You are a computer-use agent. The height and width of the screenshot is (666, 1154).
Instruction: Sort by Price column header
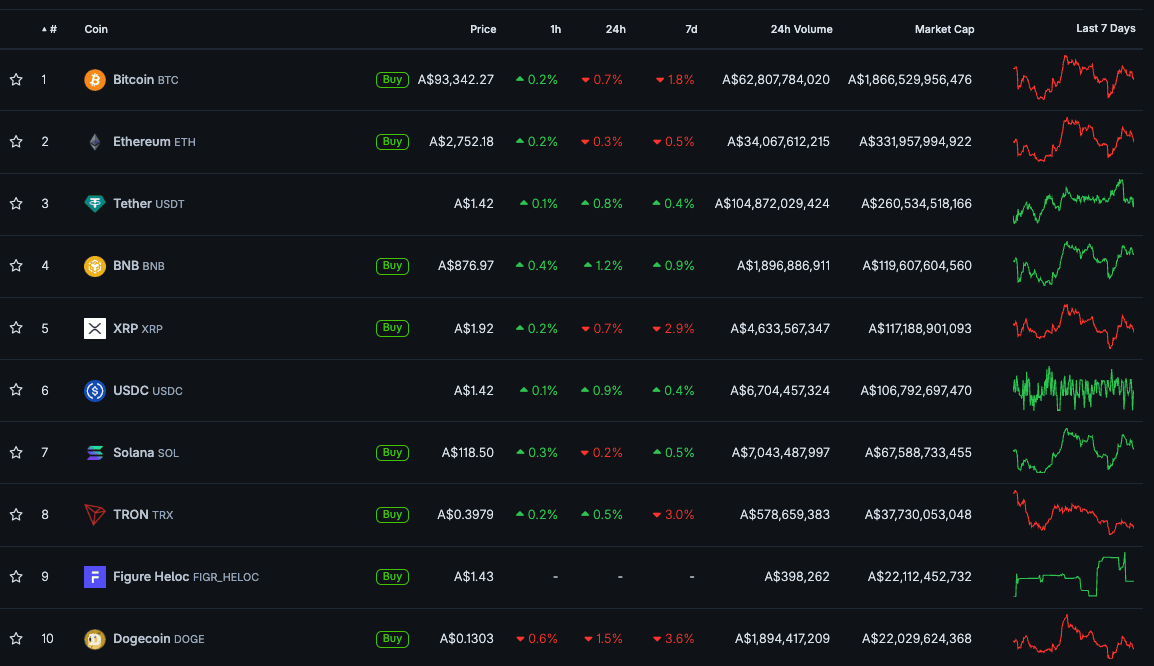[x=483, y=29]
